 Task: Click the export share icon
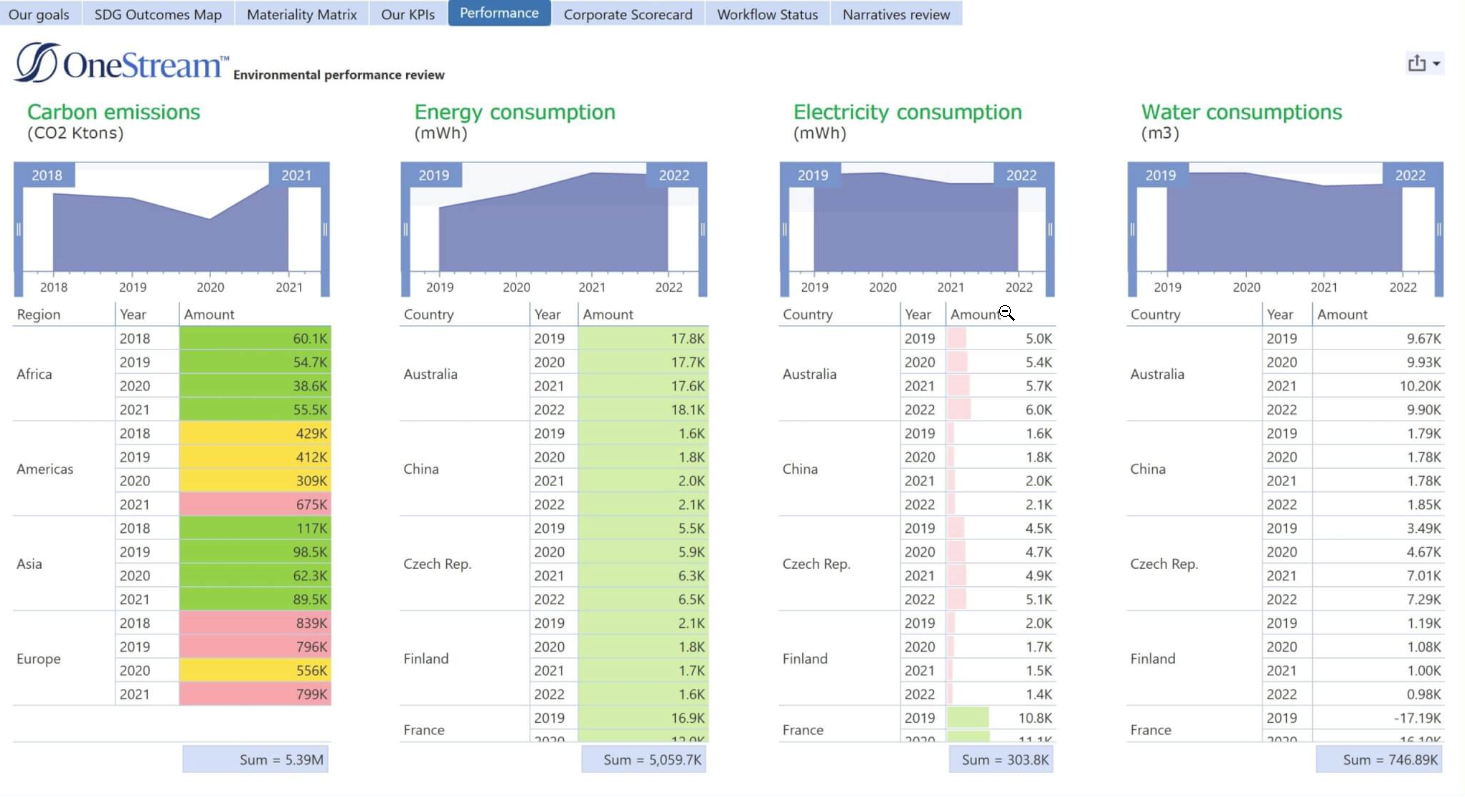point(1416,64)
